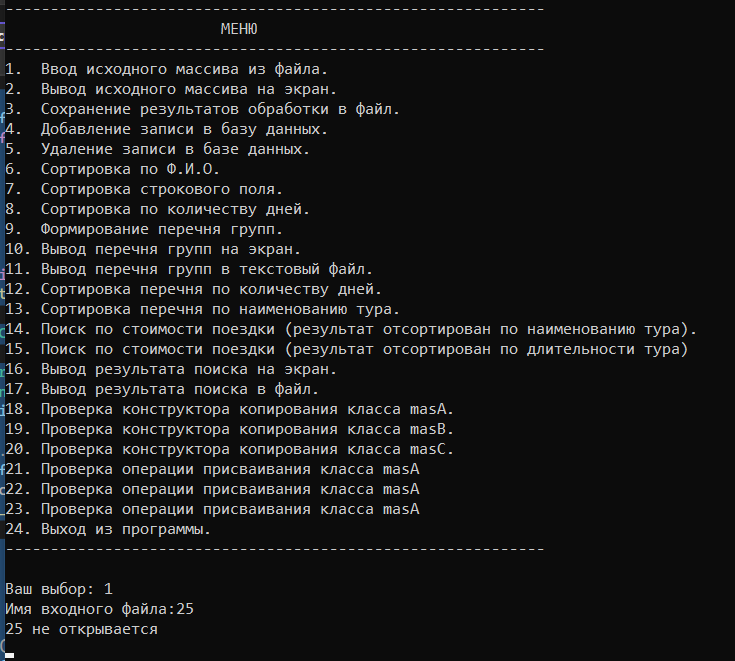Select line 15 search sorted by tour duration
This screenshot has height=661, width=735.
coord(346,349)
